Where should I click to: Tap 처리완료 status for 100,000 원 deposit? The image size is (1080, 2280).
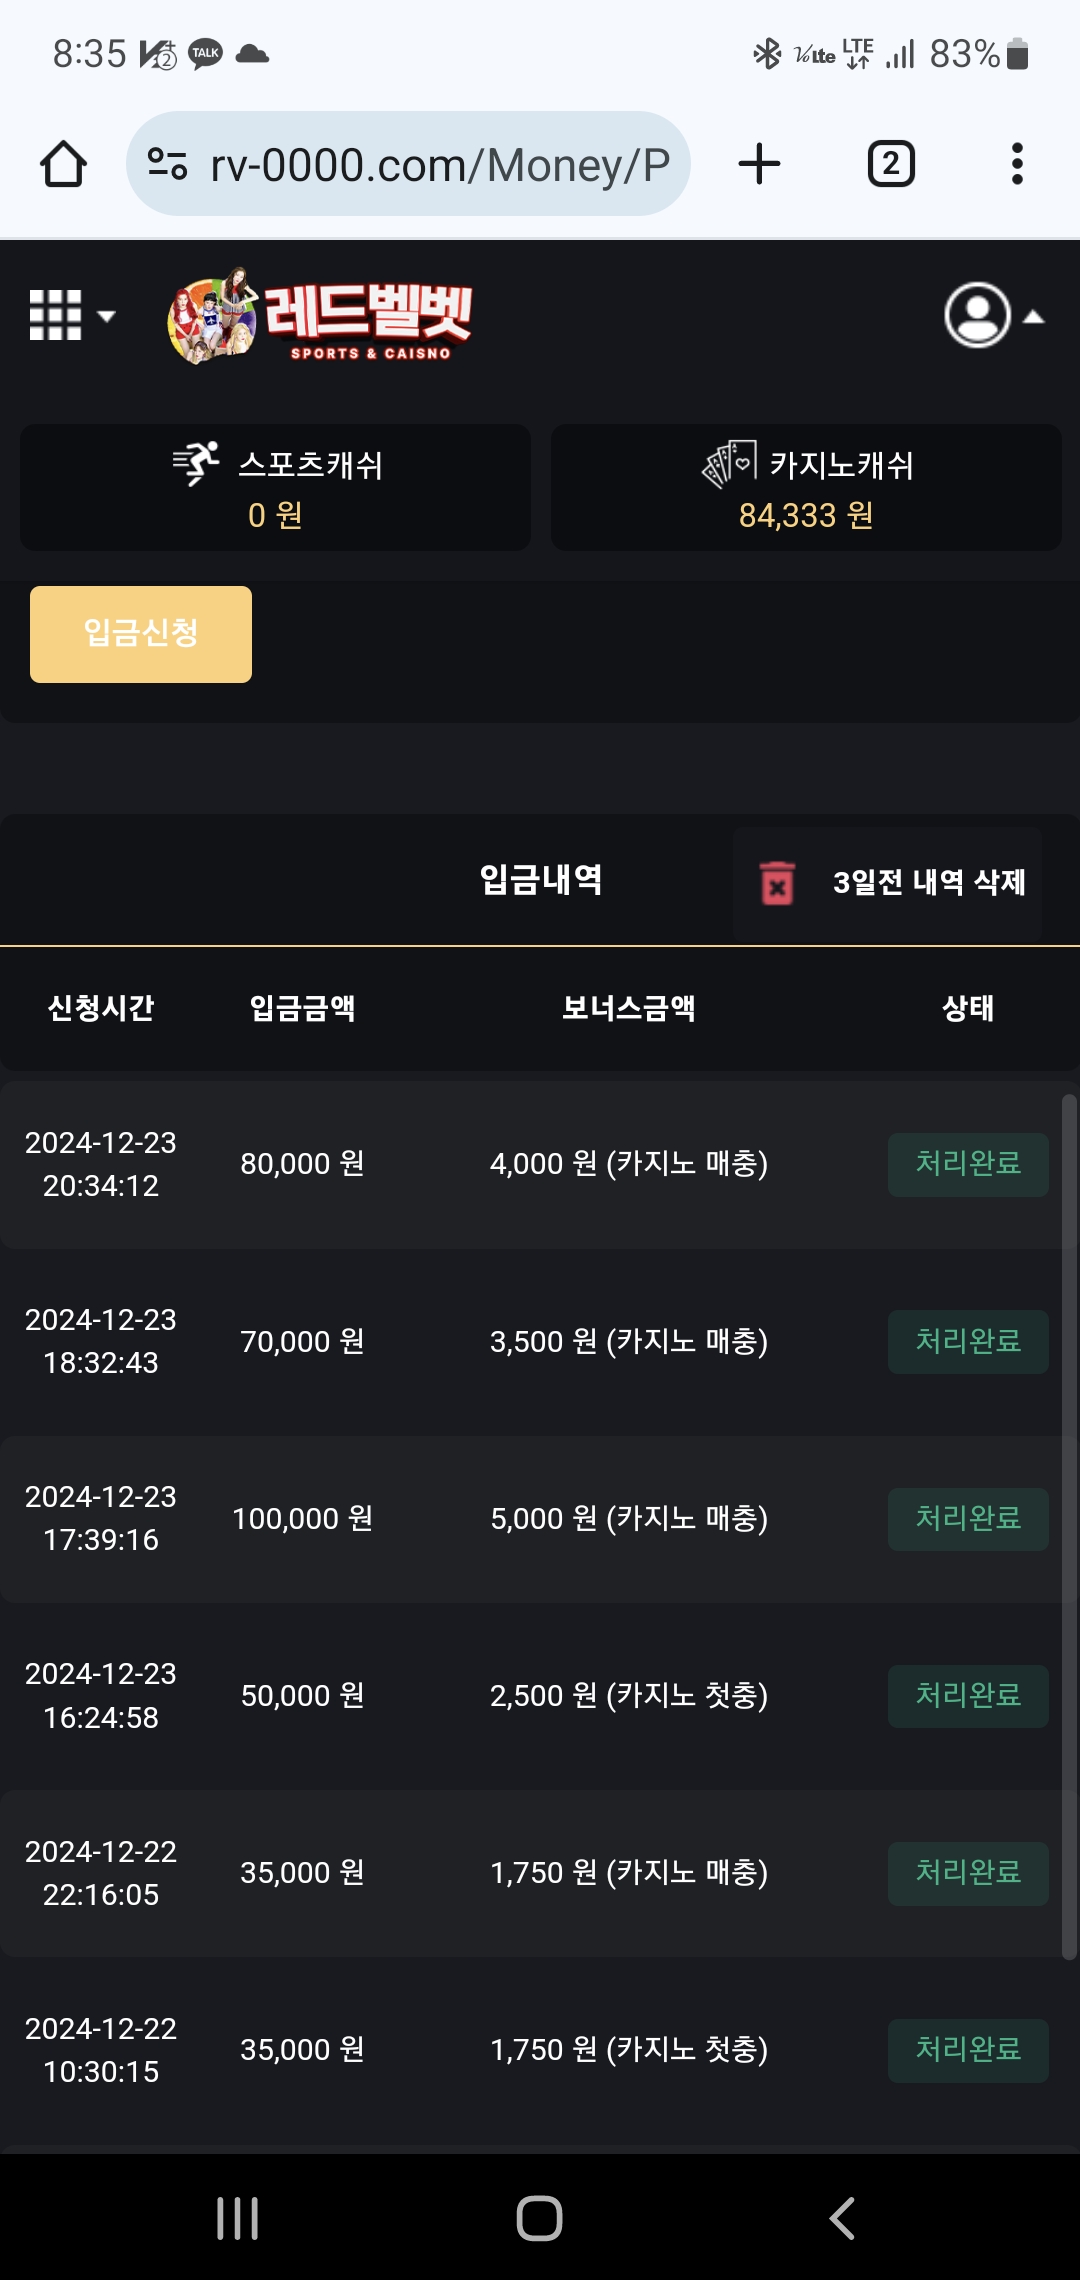(968, 1519)
